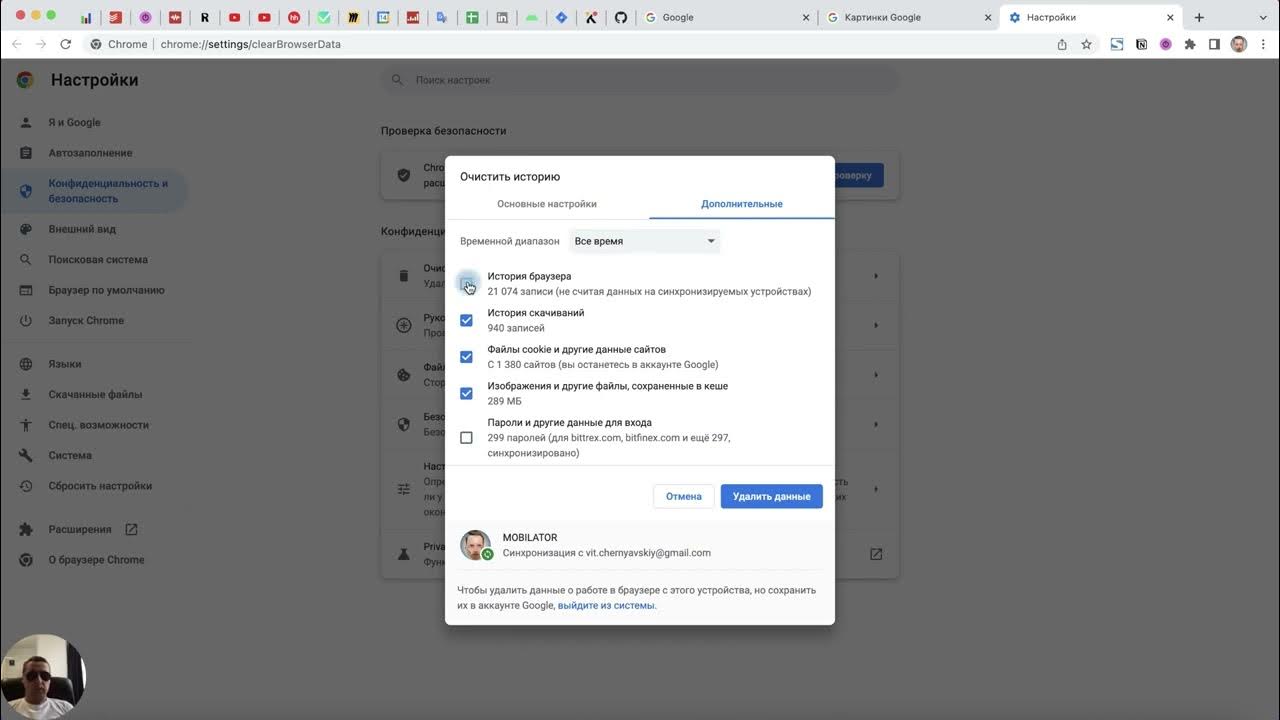Open the Notion extension icon
This screenshot has height=720, width=1280.
(x=1141, y=44)
